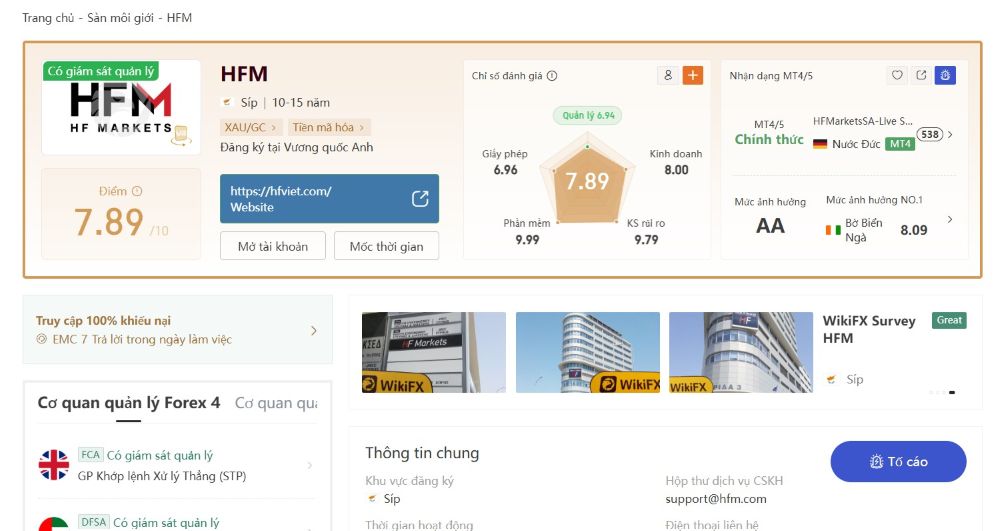Expand the MT4/5 server details chevron
1000x531 pixels.
coord(950,135)
